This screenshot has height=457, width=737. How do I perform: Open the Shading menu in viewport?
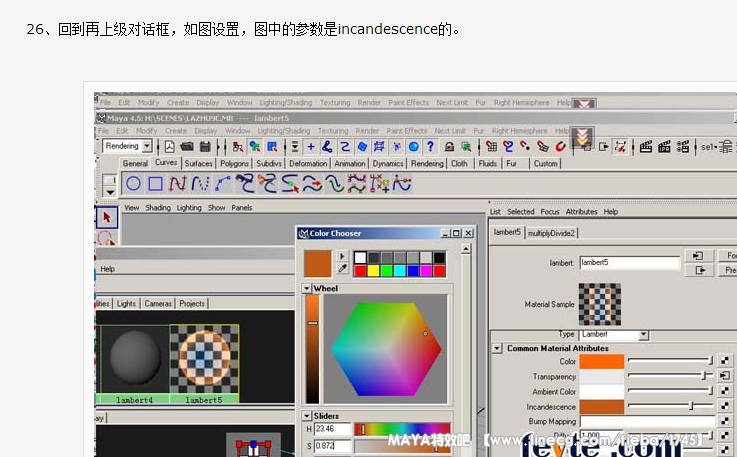click(158, 208)
